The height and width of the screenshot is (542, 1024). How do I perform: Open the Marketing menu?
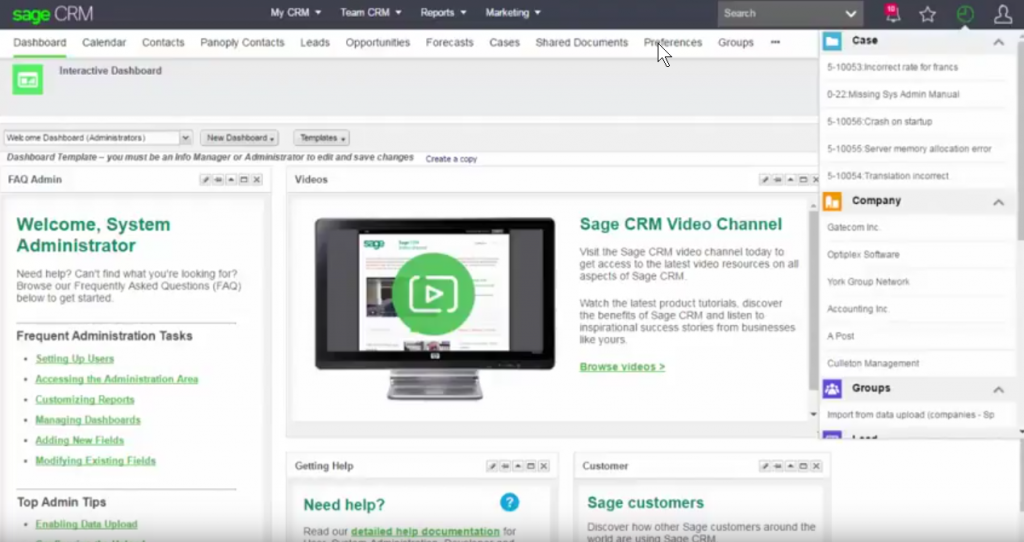pos(513,12)
